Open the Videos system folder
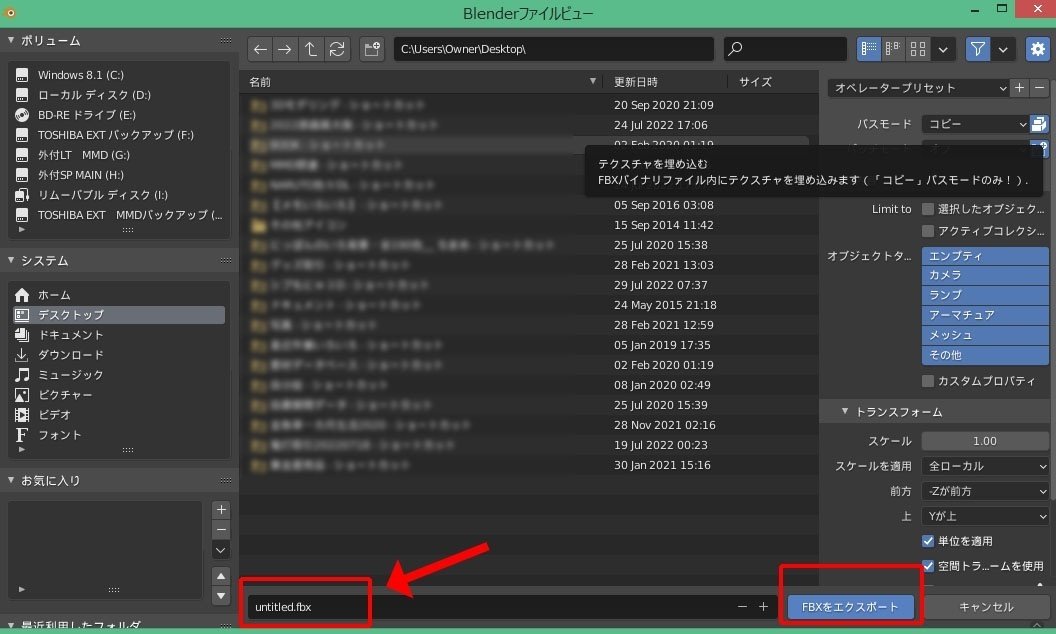Screen dimensions: 1056x634 point(119,415)
